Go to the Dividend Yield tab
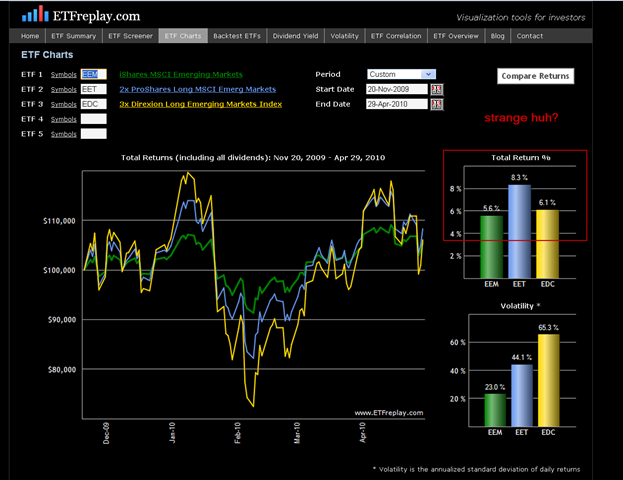Screen dimensions: 623x480 295,36
